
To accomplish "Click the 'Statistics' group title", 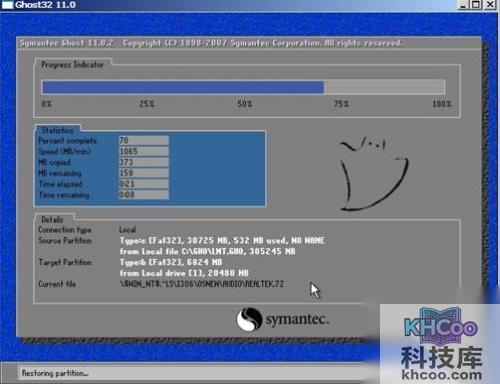I will tap(58, 130).
